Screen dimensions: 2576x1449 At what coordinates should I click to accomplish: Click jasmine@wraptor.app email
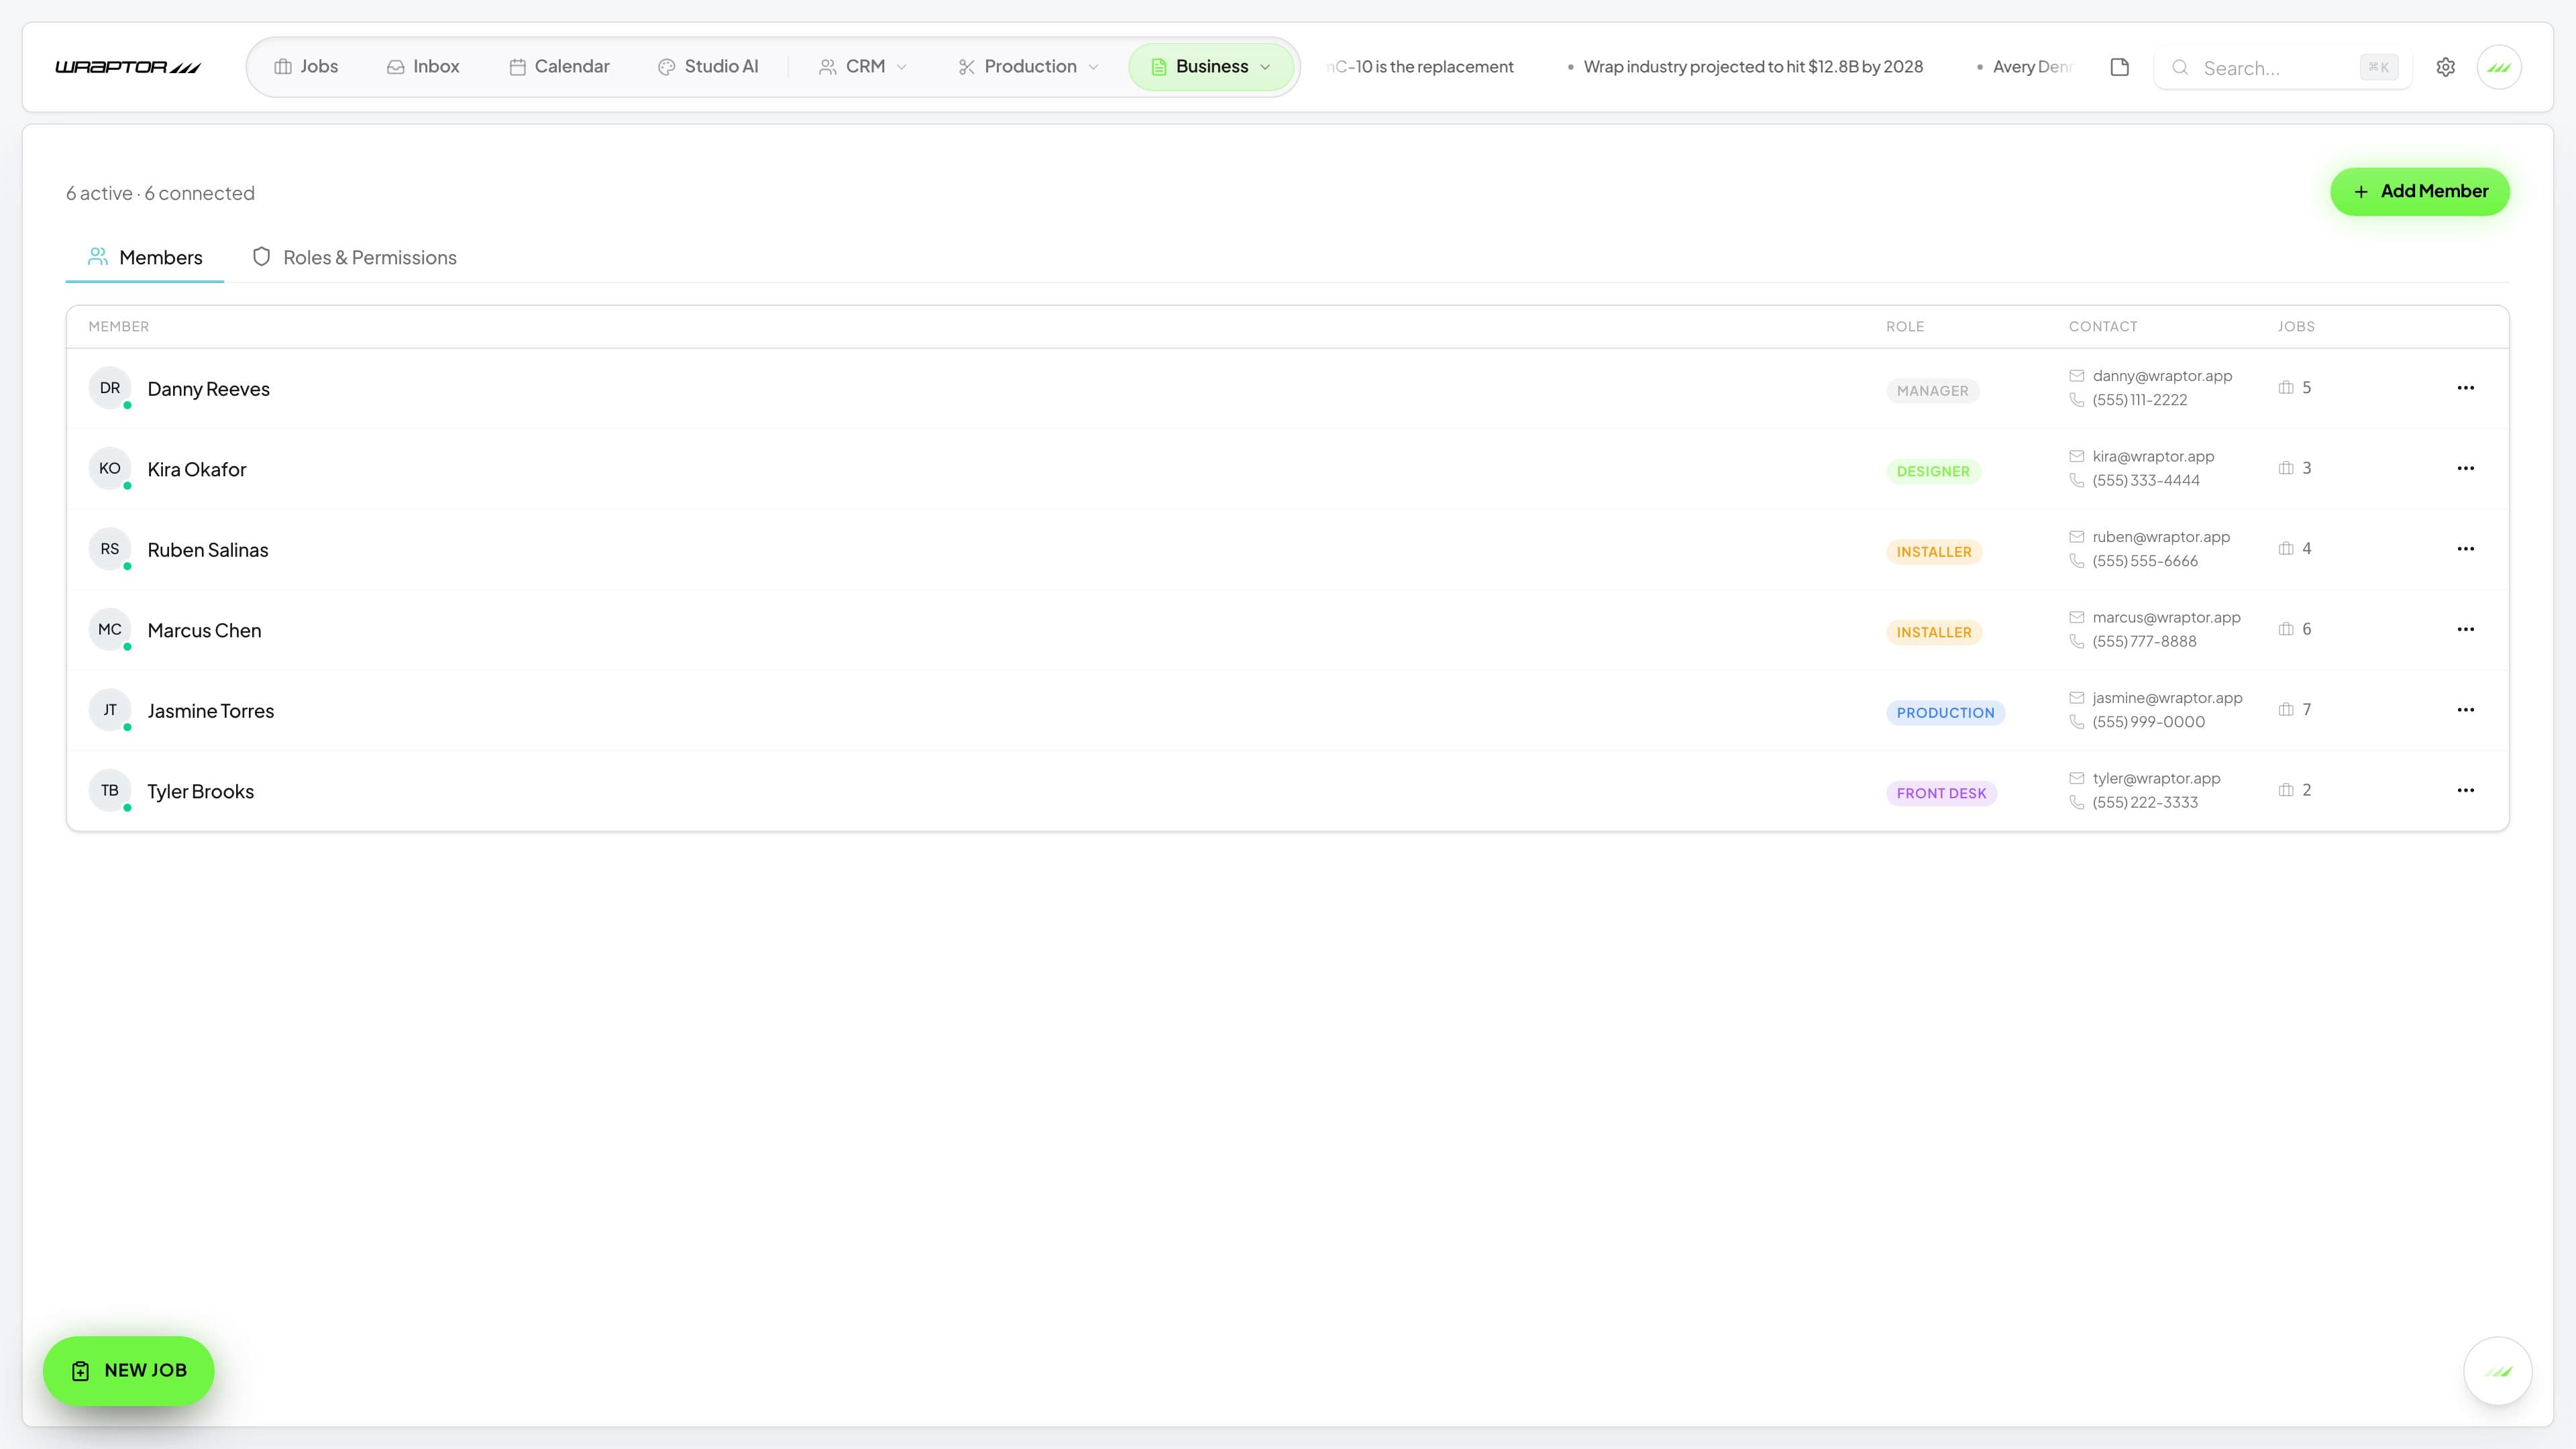[2167, 698]
